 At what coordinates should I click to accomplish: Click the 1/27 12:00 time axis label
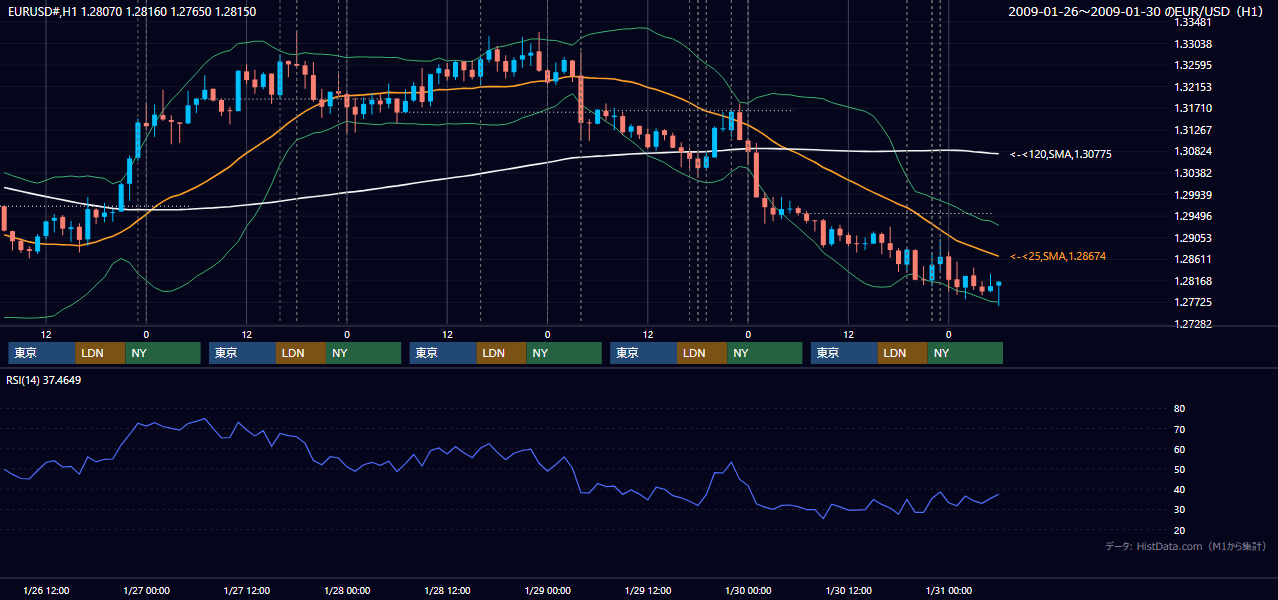(x=246, y=590)
